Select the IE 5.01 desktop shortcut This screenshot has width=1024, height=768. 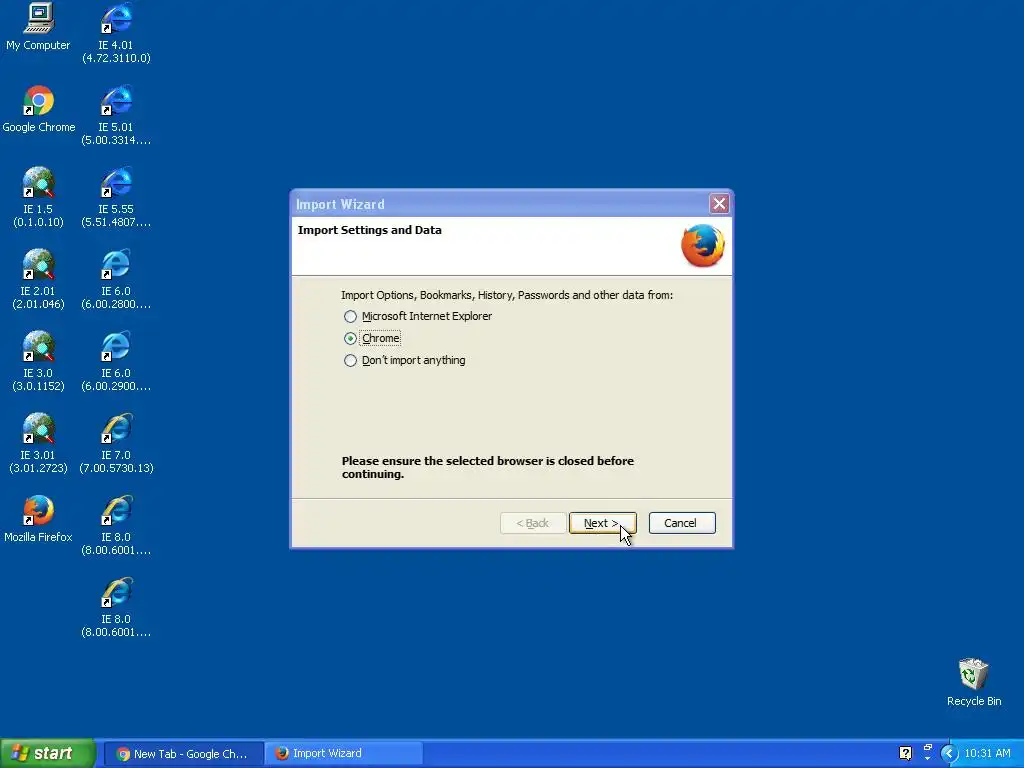tap(116, 116)
